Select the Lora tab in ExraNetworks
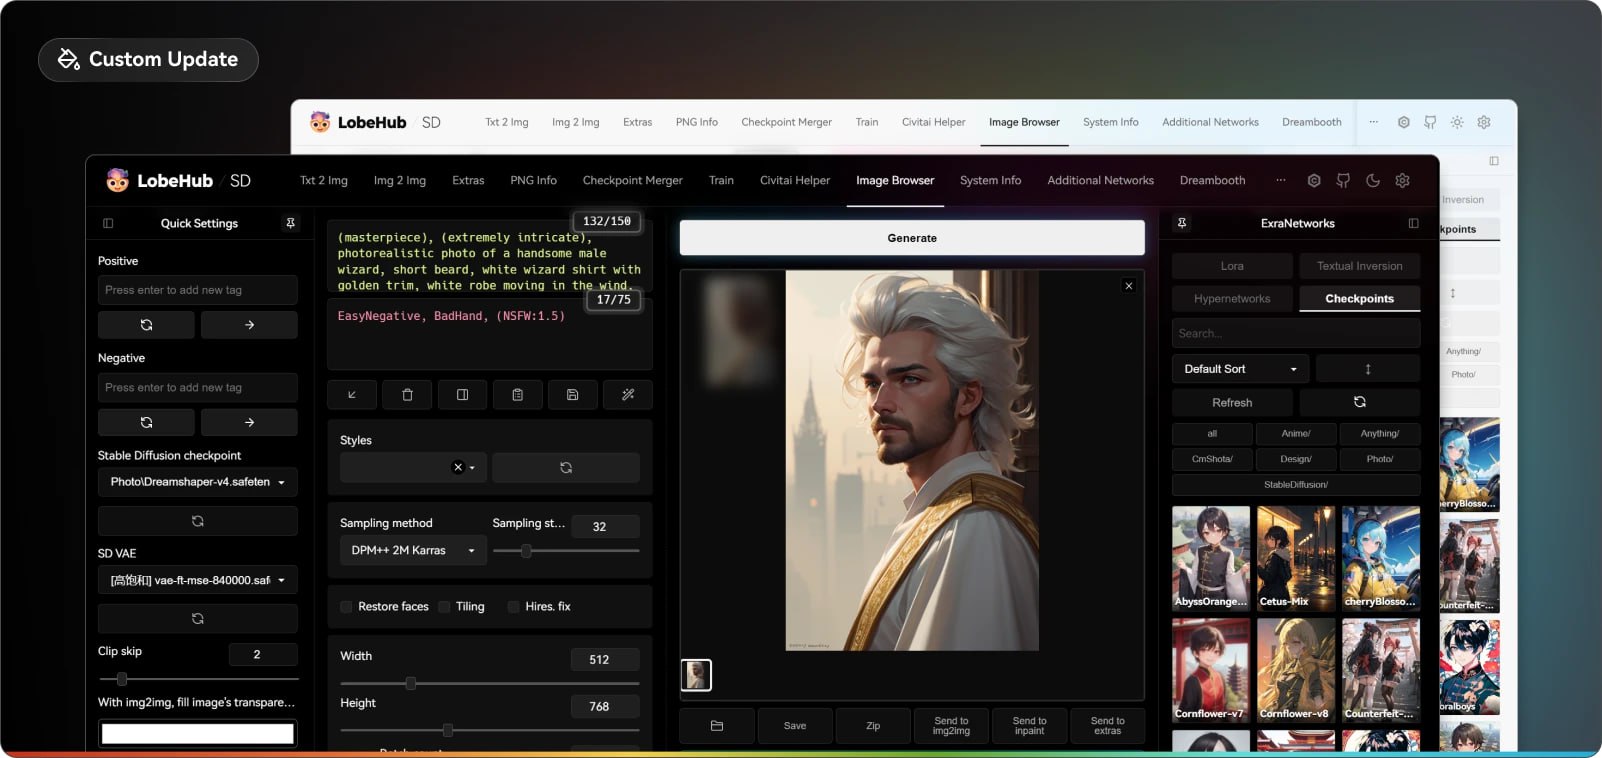Image resolution: width=1602 pixels, height=758 pixels. tap(1232, 266)
